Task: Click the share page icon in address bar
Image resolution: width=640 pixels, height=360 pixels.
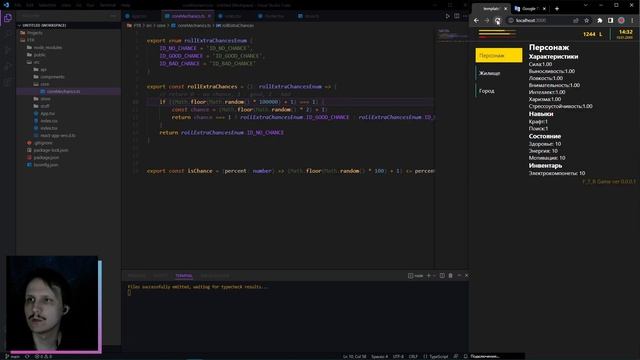Action: point(576,20)
